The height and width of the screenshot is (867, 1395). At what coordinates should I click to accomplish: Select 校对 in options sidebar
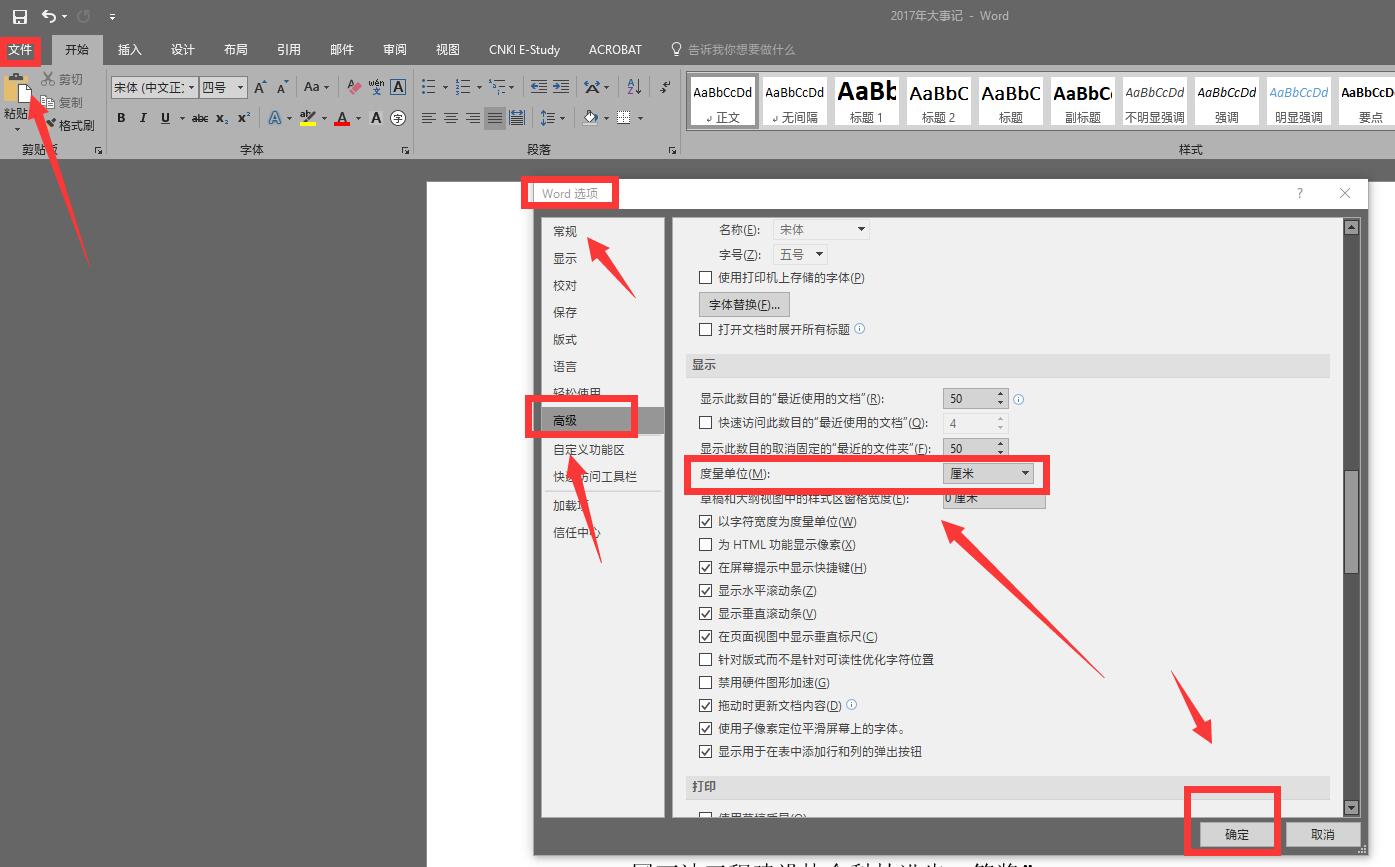(x=603, y=285)
